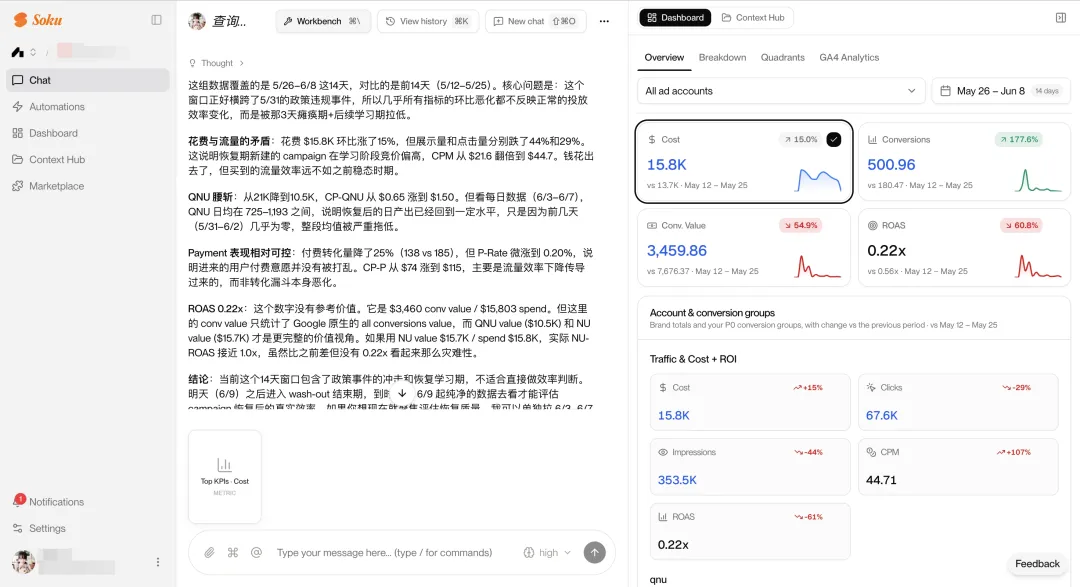Click the View history button
1080x587 pixels.
point(428,21)
